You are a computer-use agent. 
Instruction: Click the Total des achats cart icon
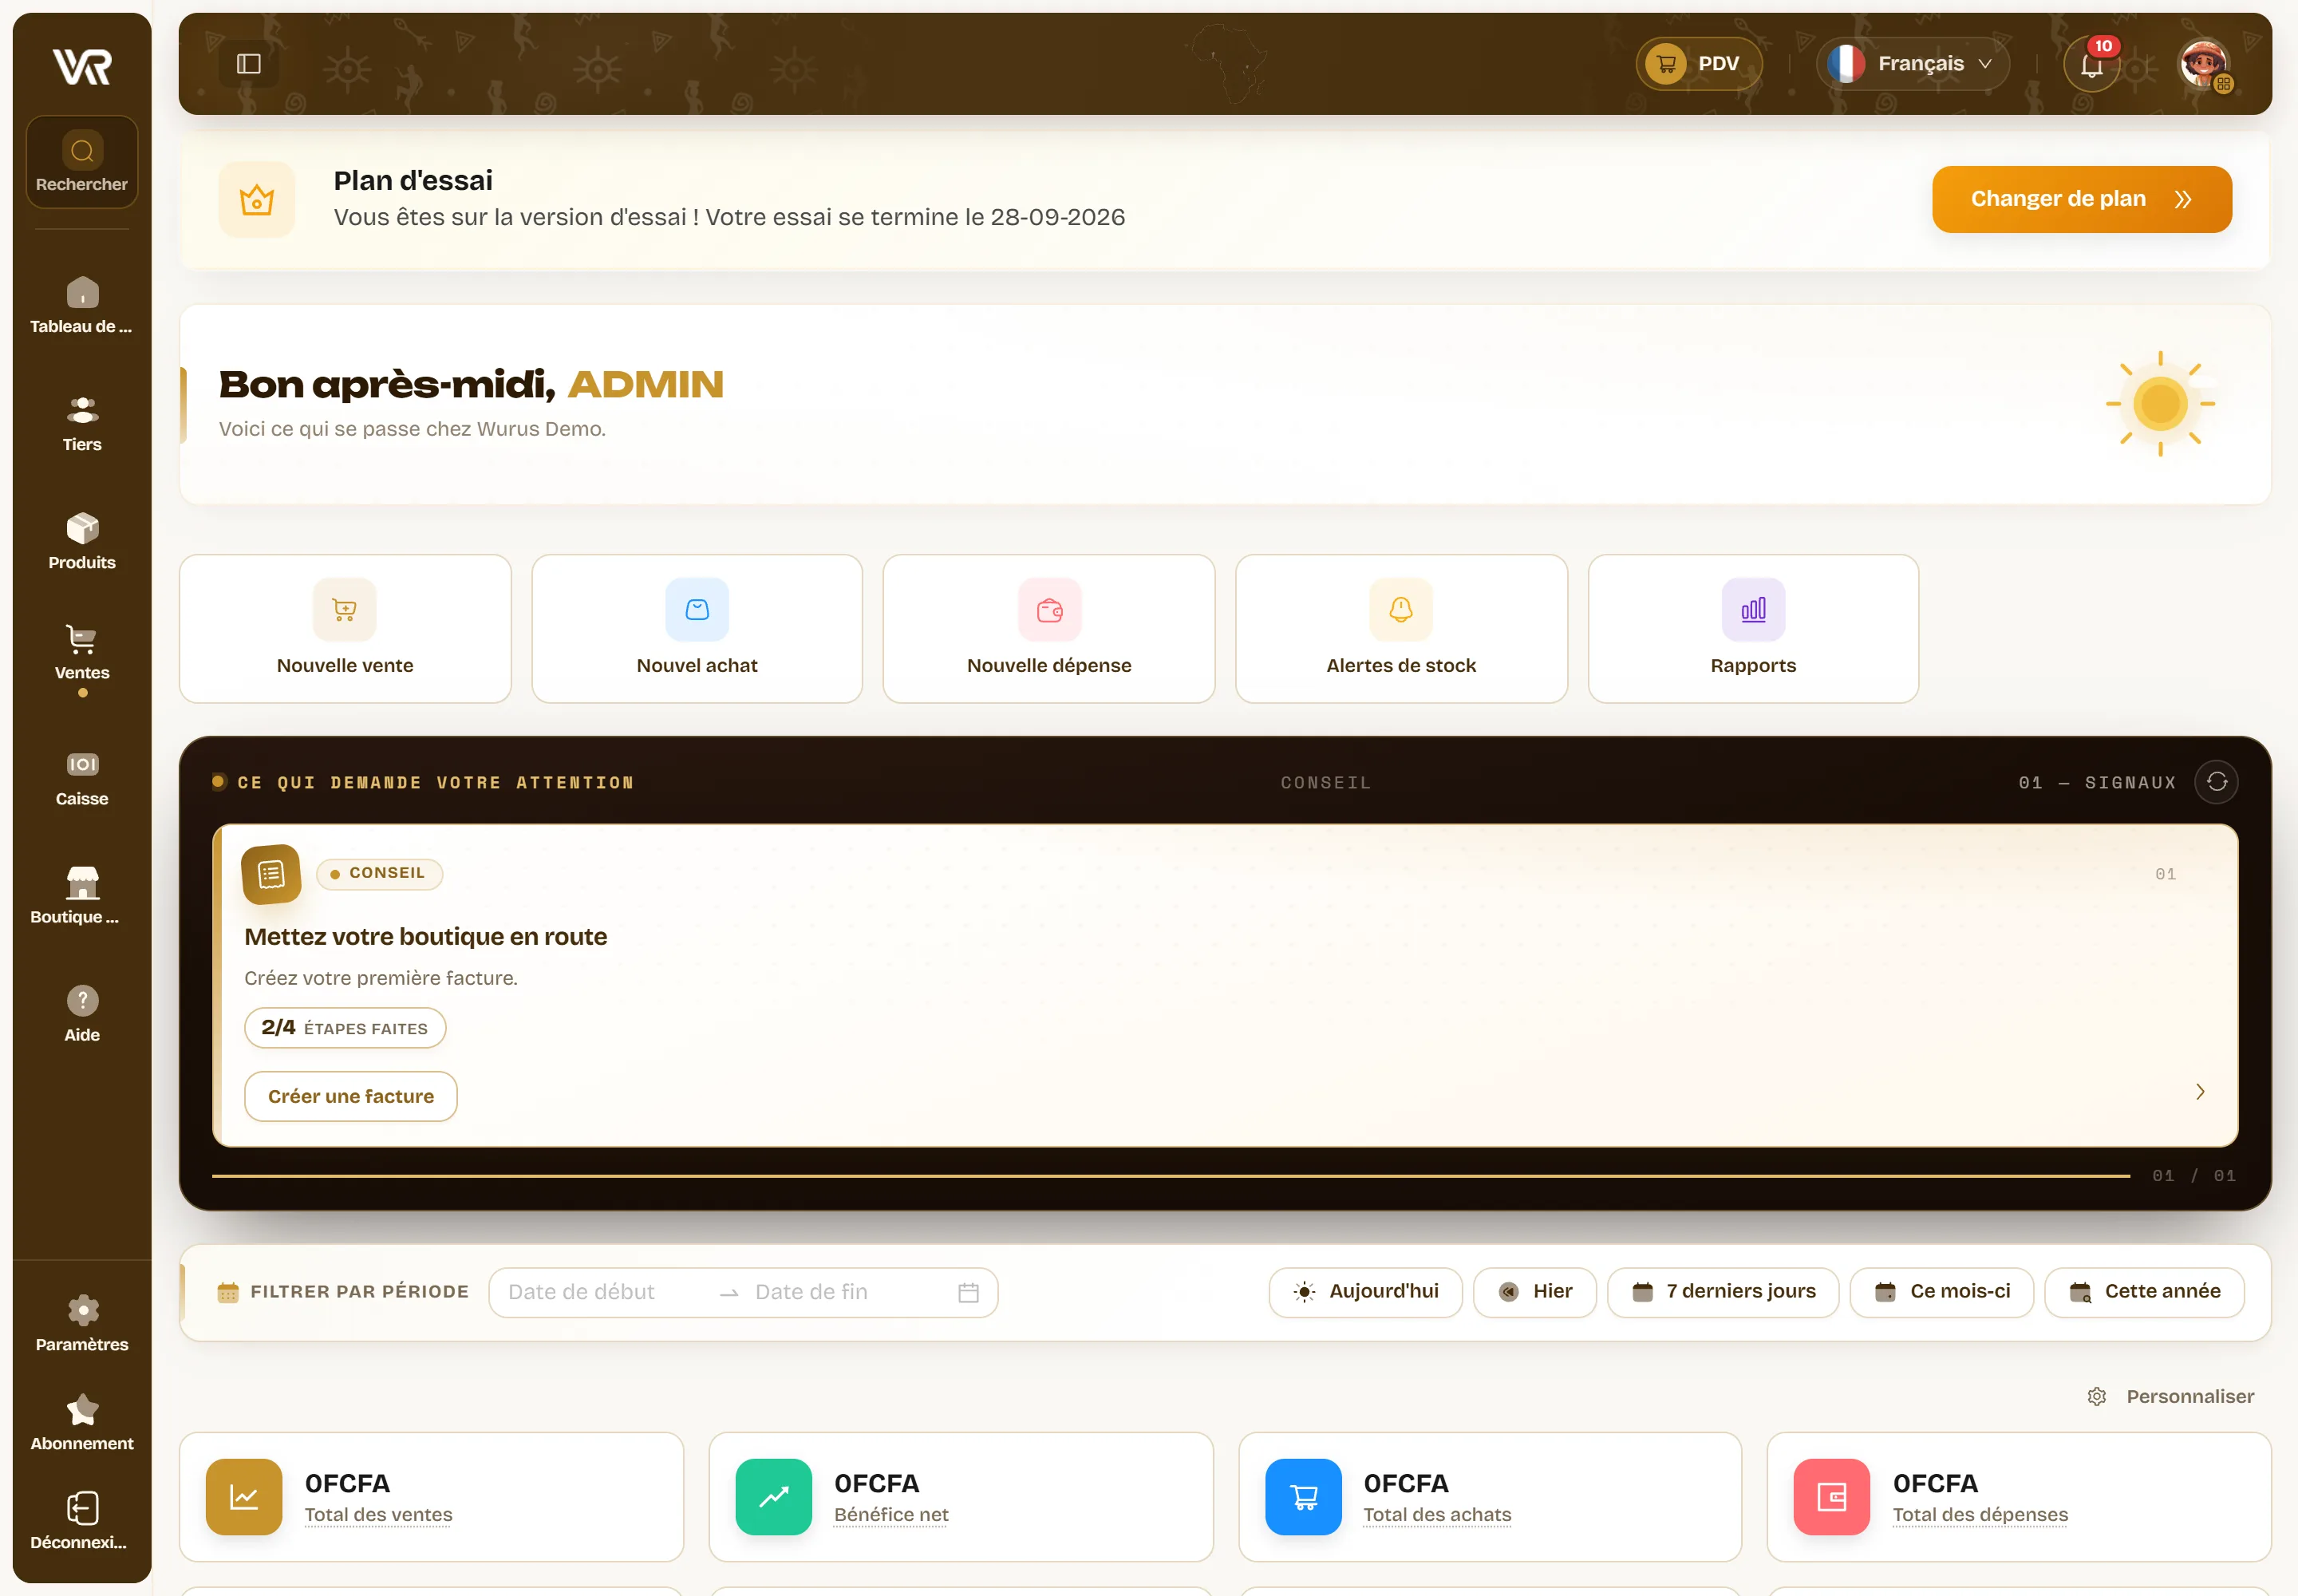(x=1303, y=1497)
